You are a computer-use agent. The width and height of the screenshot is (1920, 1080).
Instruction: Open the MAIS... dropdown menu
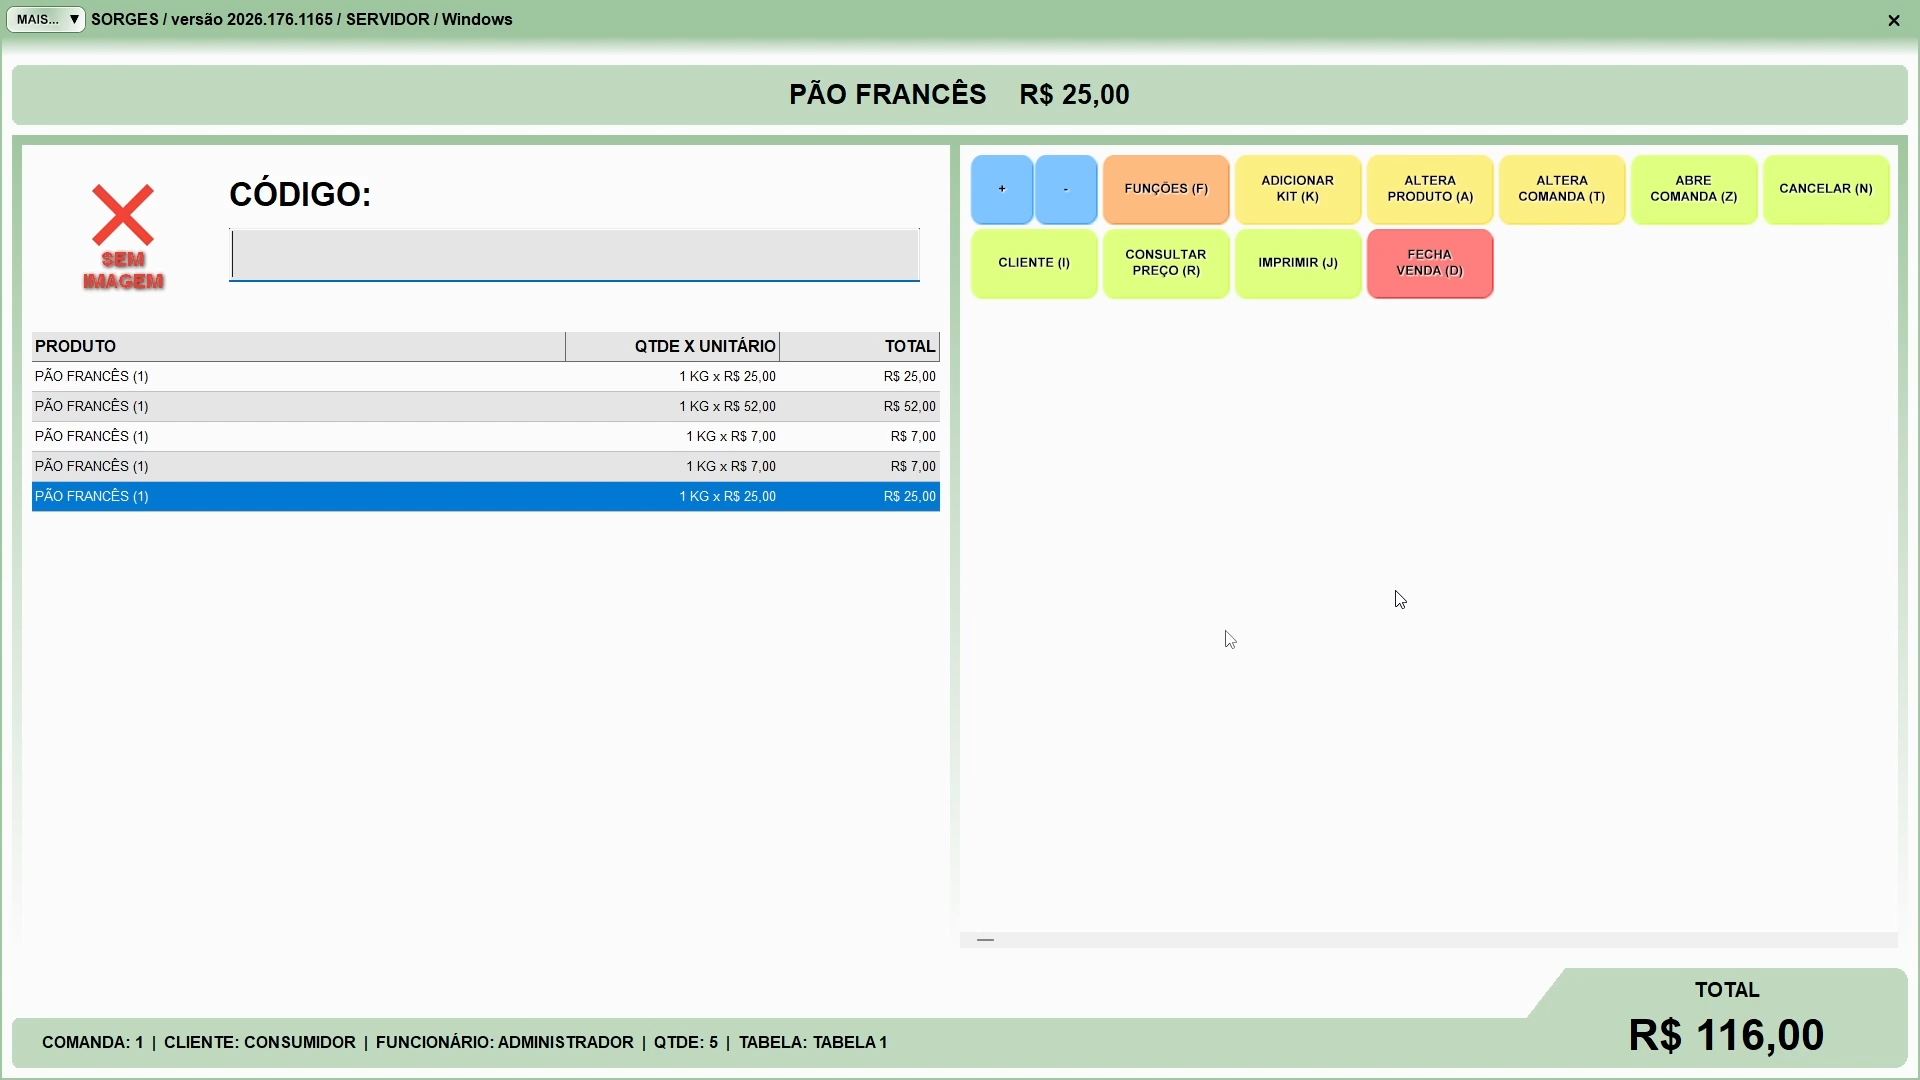(x=46, y=19)
